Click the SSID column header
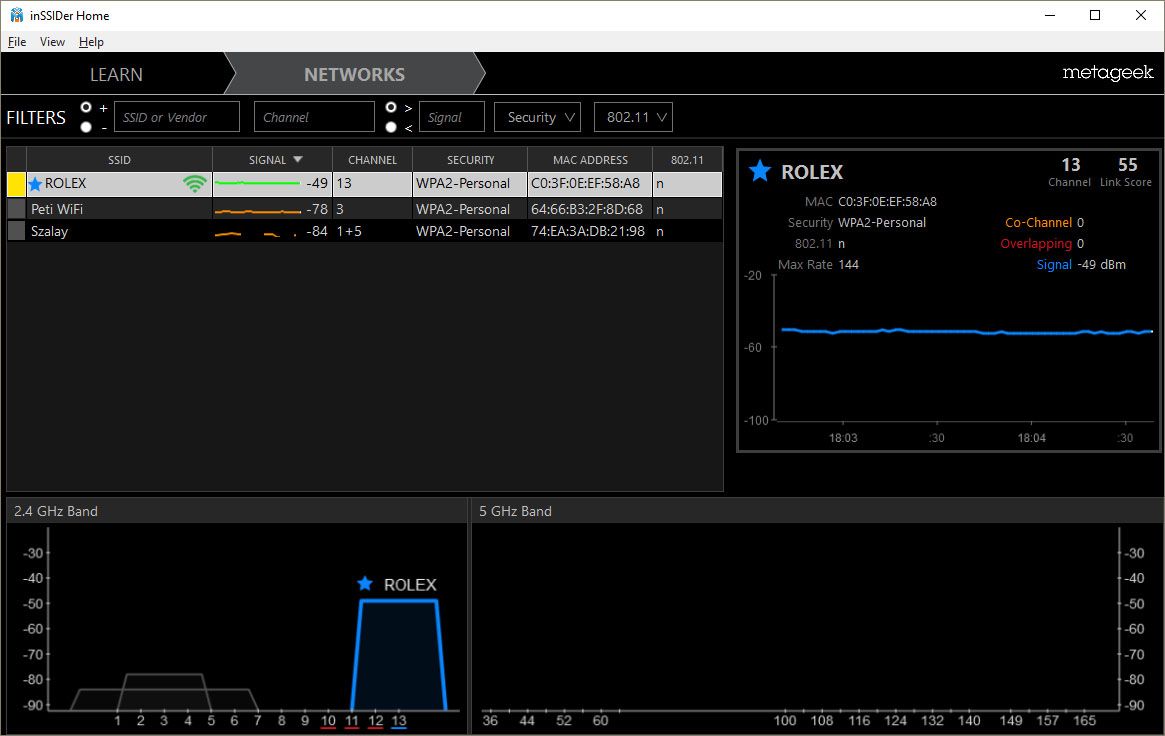Viewport: 1165px width, 736px height. (x=119, y=160)
